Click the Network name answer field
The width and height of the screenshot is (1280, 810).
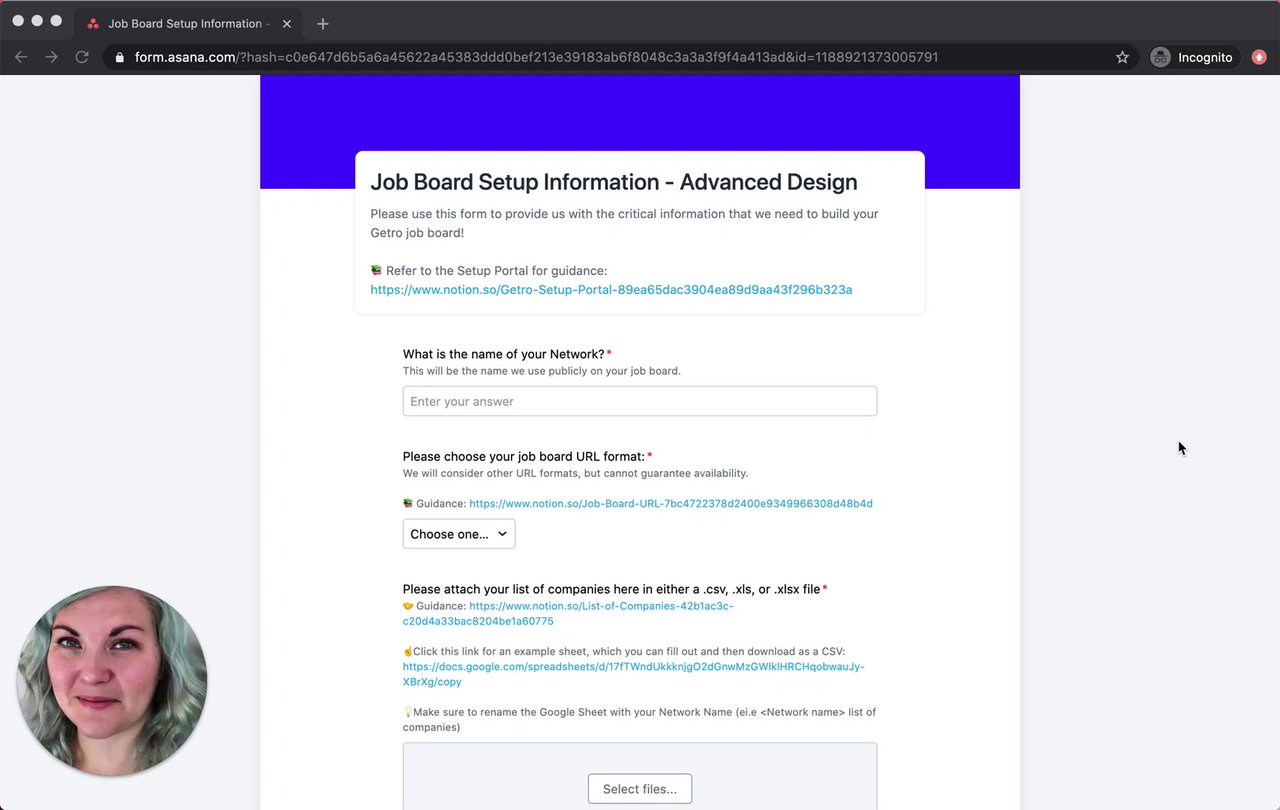coord(639,401)
